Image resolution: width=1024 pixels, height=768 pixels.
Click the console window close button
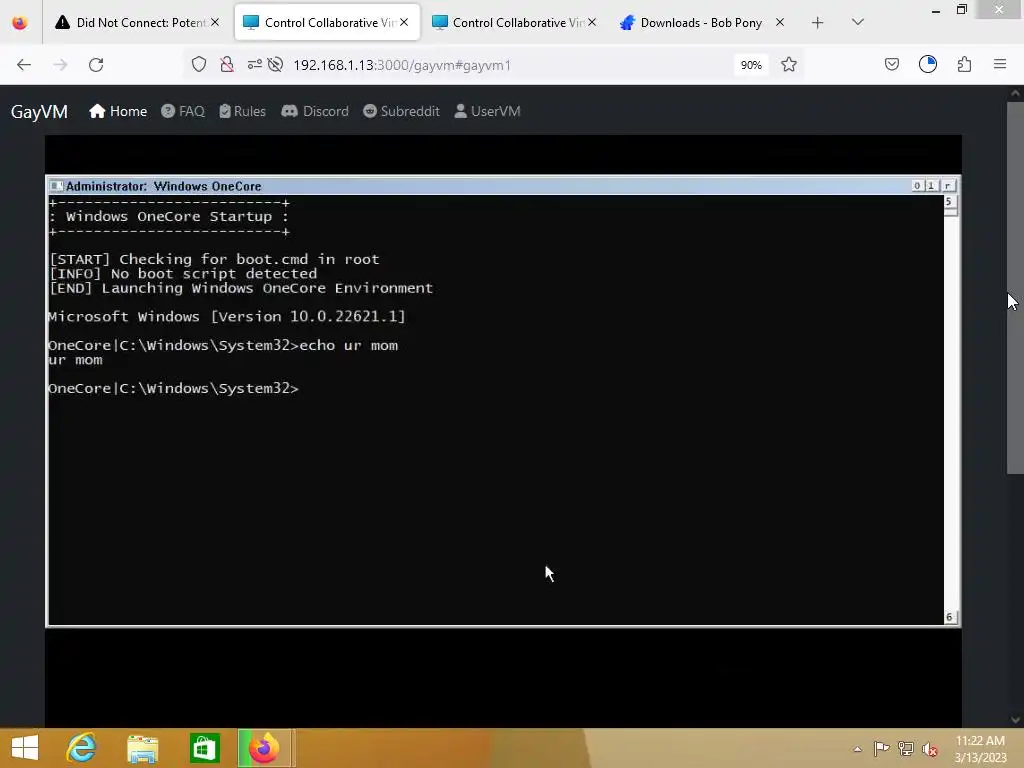click(948, 186)
